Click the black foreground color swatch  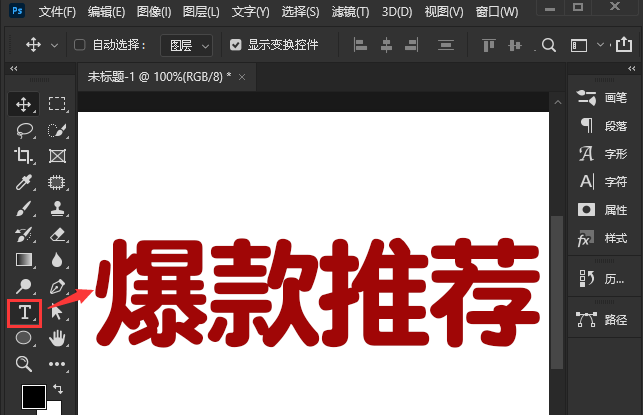coord(34,397)
